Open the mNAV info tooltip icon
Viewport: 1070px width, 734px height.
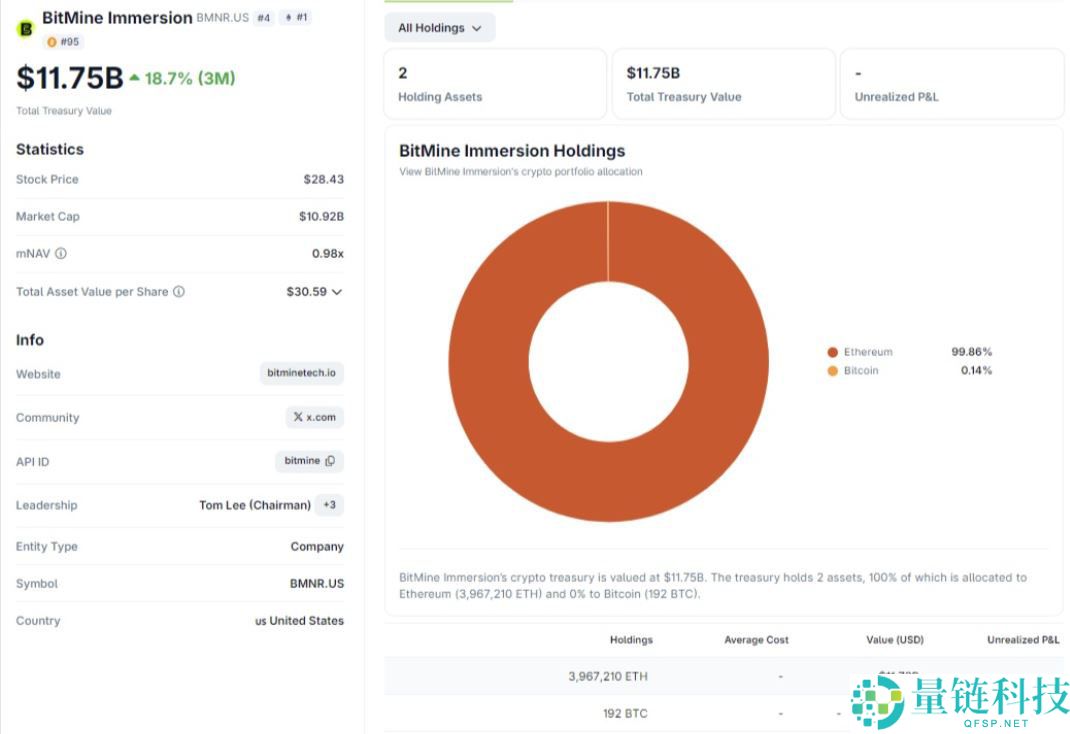point(61,253)
